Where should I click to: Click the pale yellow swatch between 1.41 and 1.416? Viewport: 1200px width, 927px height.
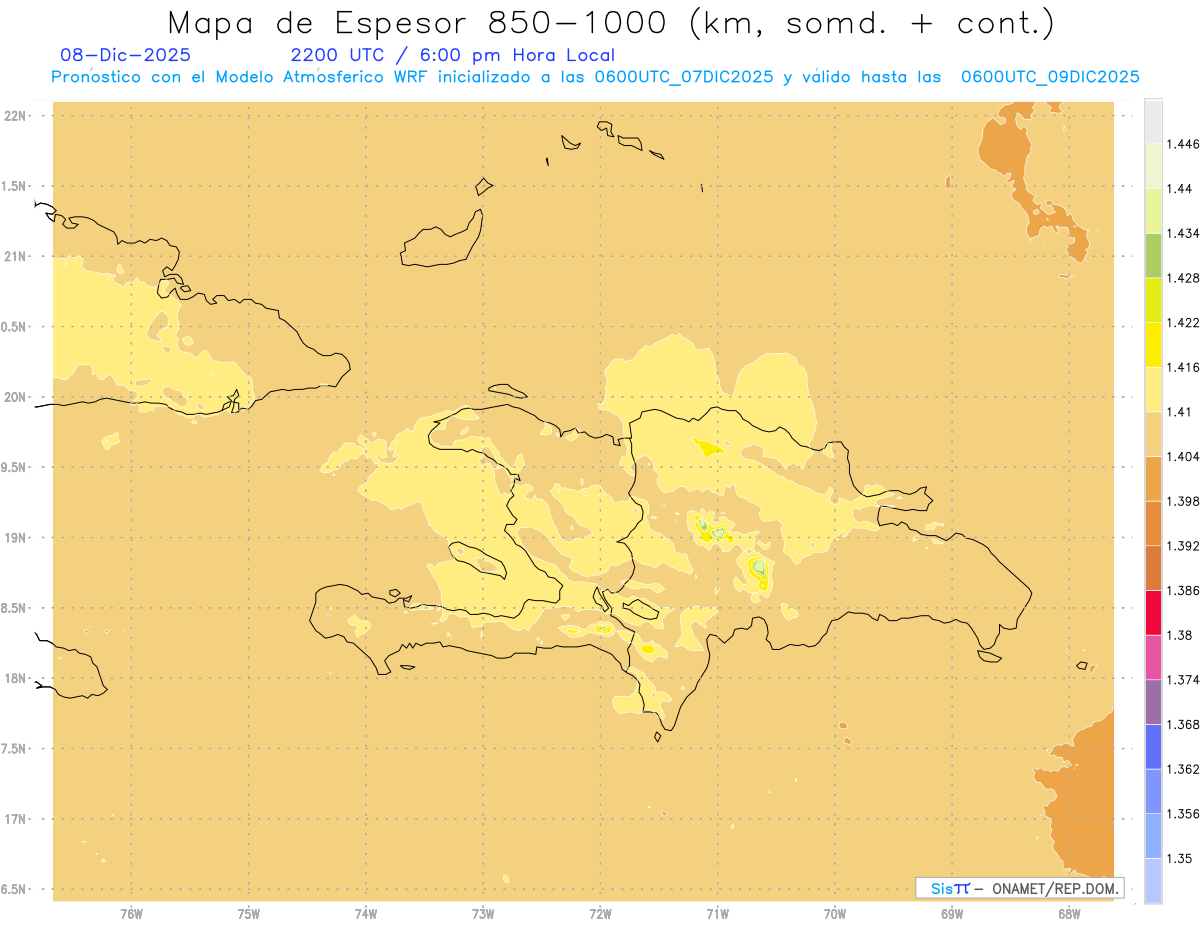[1153, 389]
